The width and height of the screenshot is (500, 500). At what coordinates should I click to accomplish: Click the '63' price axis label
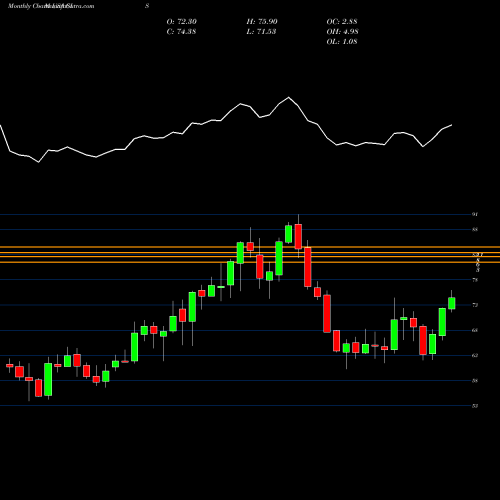pos(475,356)
